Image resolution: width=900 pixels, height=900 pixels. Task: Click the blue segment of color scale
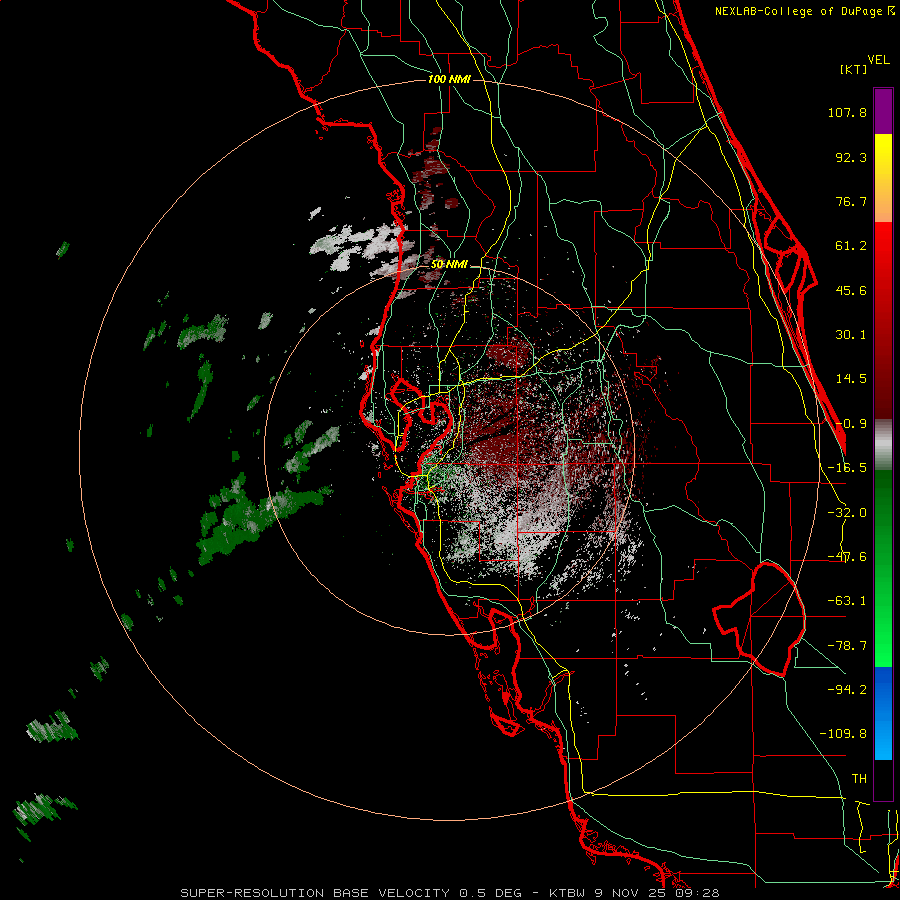click(x=883, y=713)
